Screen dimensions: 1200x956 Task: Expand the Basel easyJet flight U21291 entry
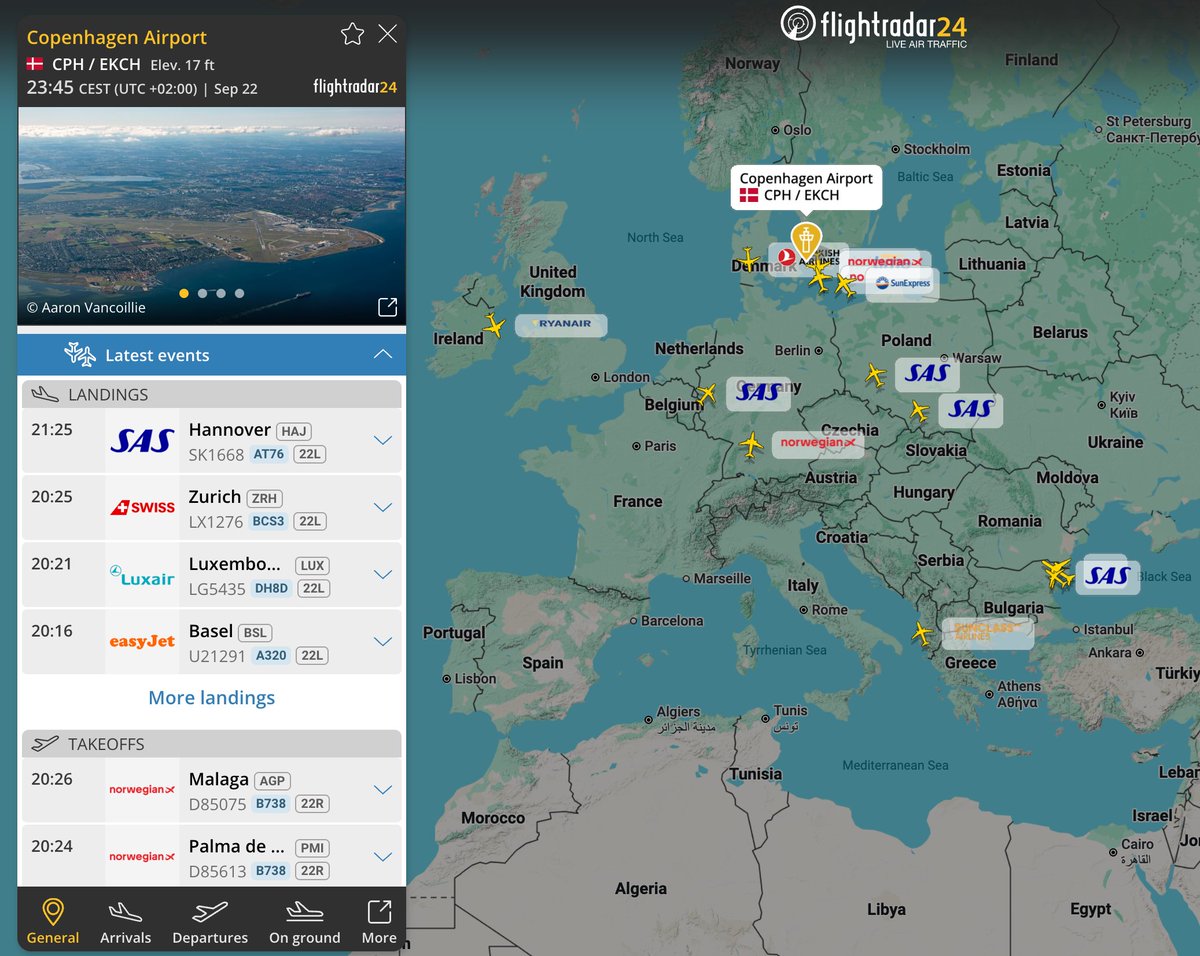[x=383, y=641]
